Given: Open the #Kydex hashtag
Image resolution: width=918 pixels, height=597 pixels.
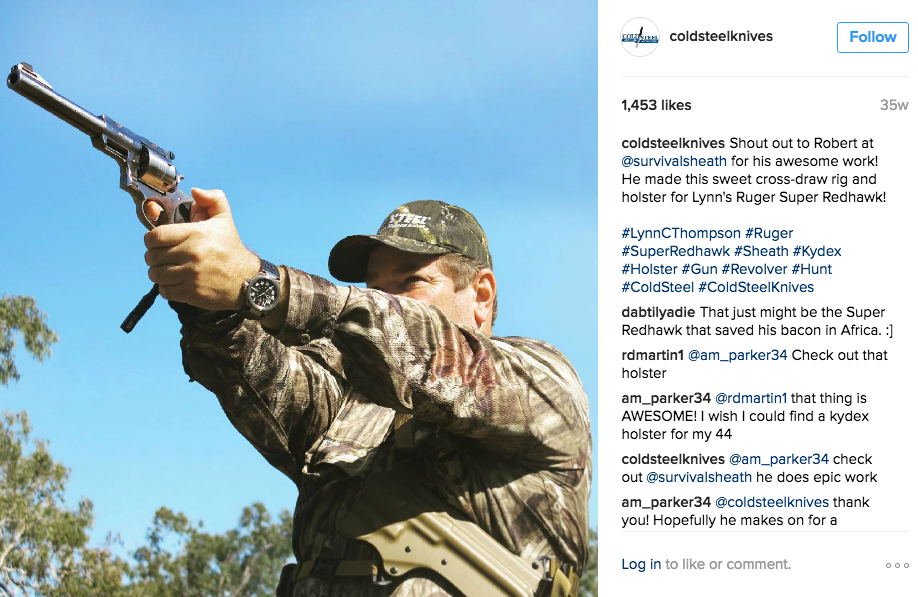Looking at the screenshot, I should point(817,252).
